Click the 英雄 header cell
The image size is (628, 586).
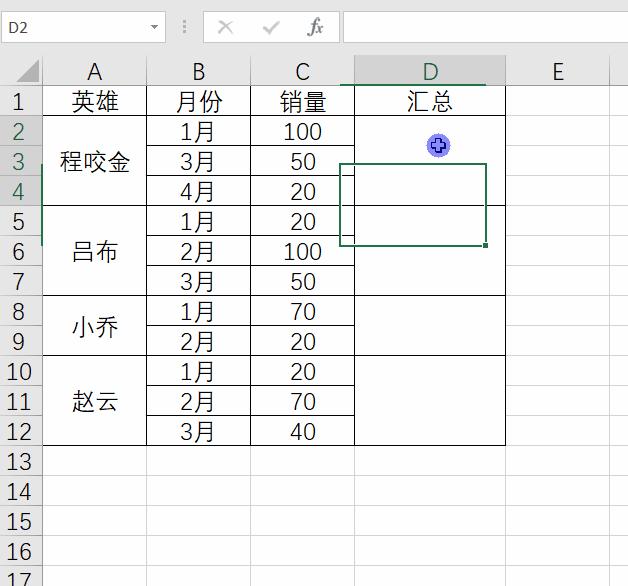click(95, 101)
